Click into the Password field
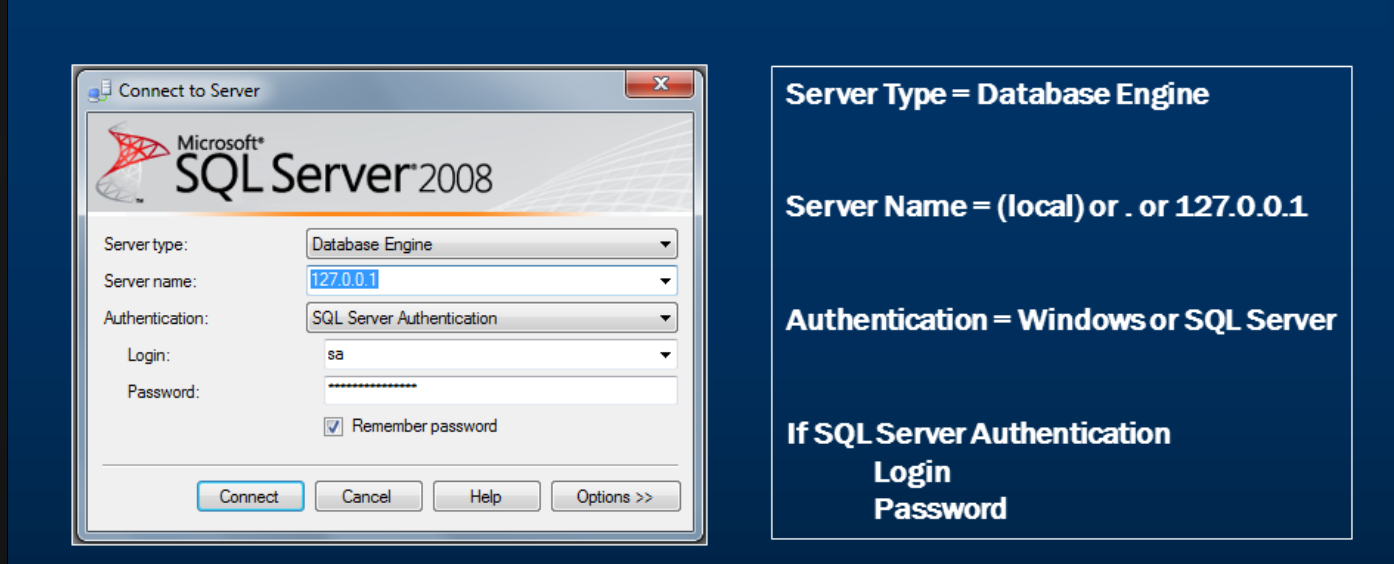Screen dimensions: 1394x564 click(500, 390)
